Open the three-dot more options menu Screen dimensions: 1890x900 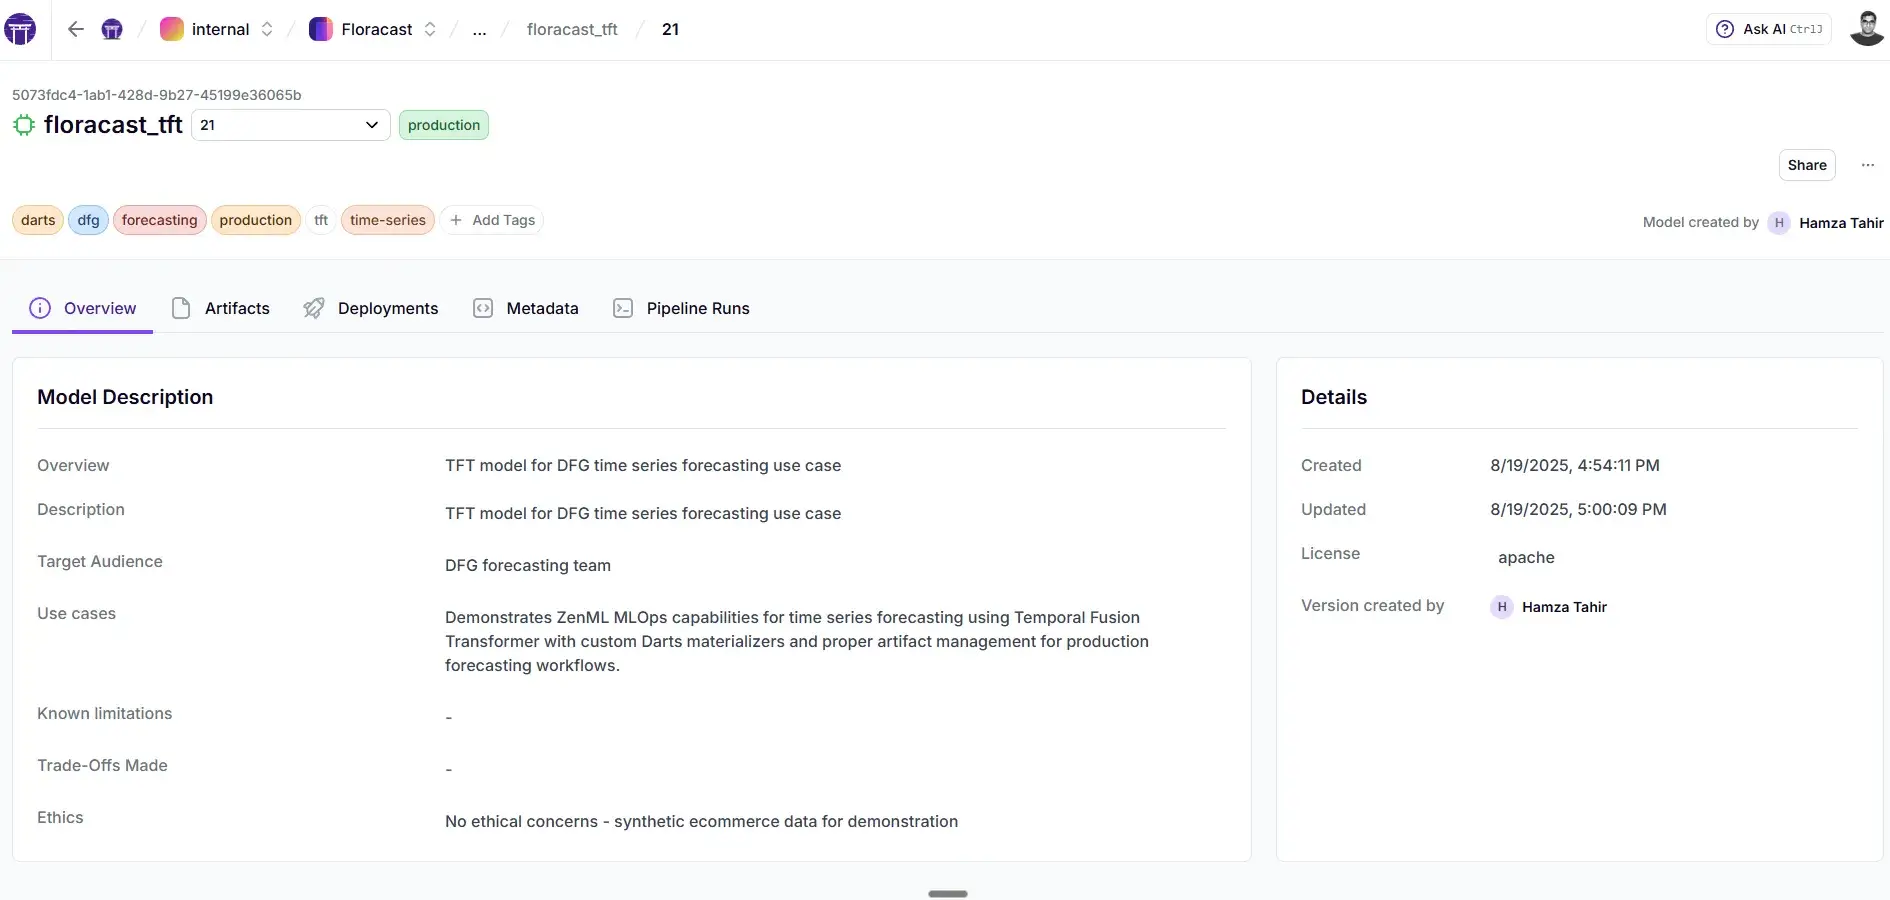pos(1867,165)
